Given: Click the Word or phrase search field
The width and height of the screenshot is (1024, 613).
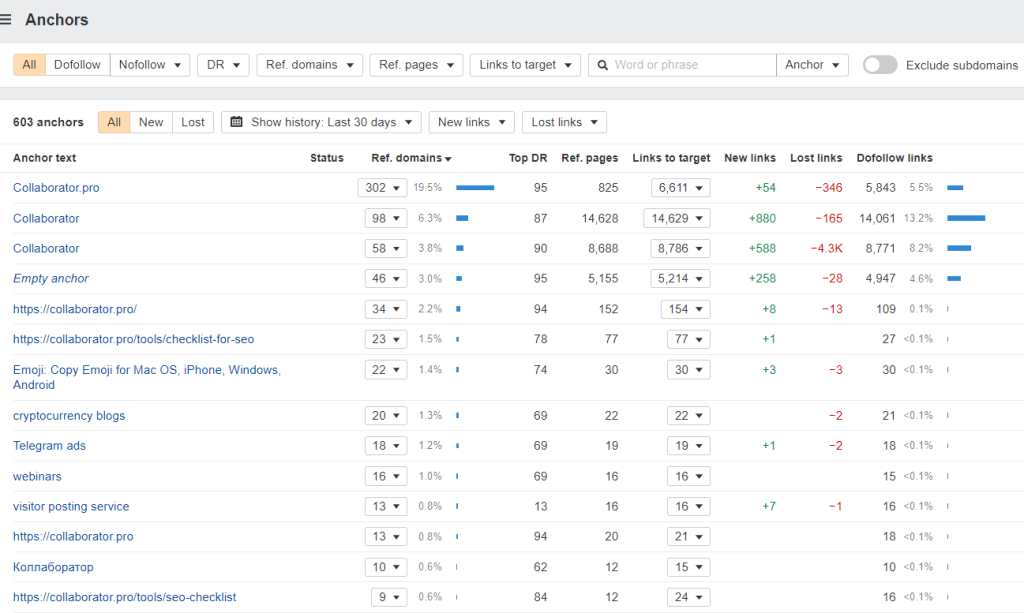Looking at the screenshot, I should (690, 65).
